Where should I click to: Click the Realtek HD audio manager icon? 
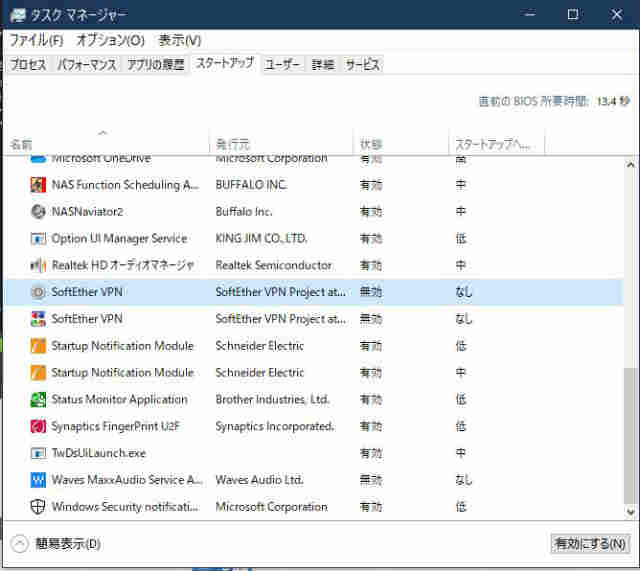38,265
